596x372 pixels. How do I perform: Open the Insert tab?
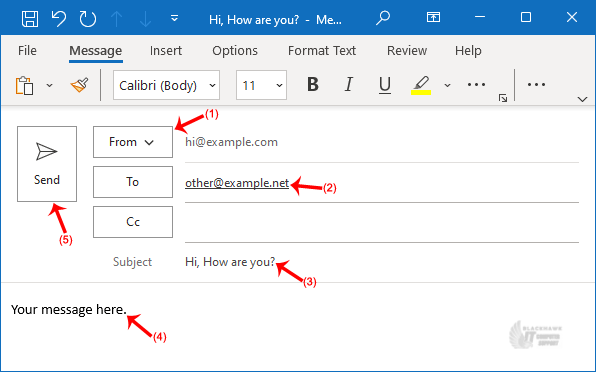(x=166, y=51)
